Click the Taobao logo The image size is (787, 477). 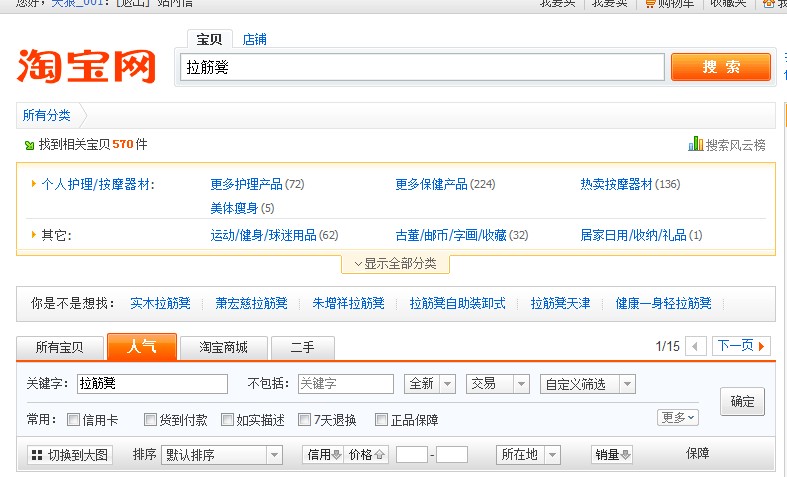pyautogui.click(x=86, y=66)
